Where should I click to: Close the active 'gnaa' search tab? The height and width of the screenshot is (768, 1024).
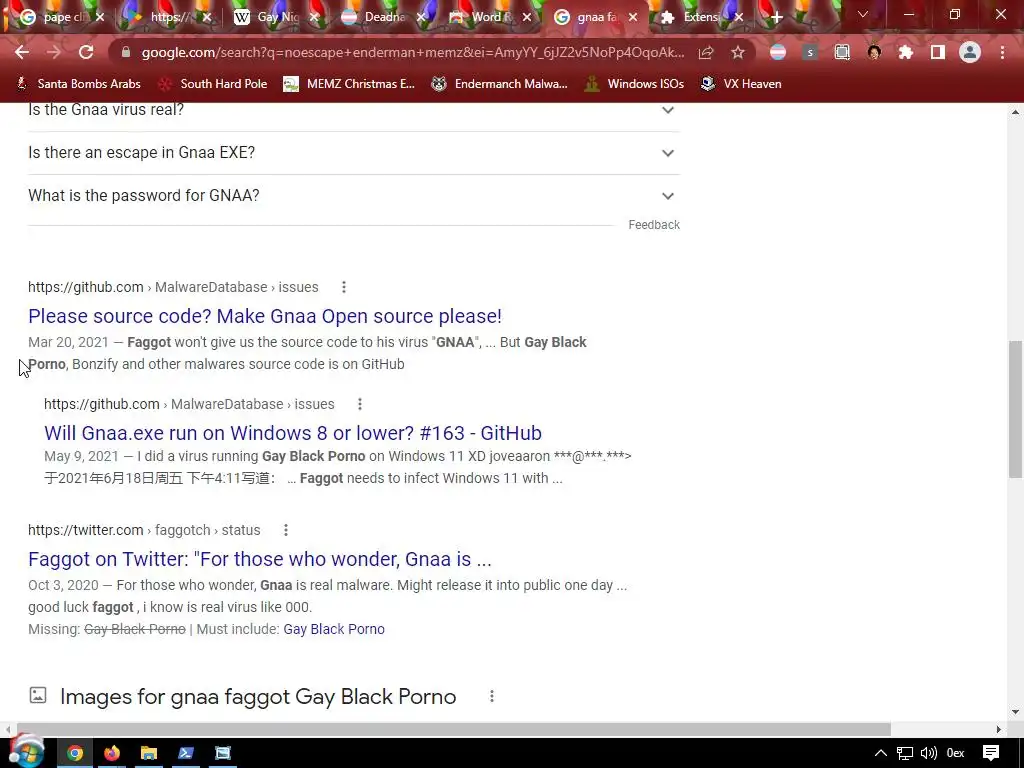point(633,18)
